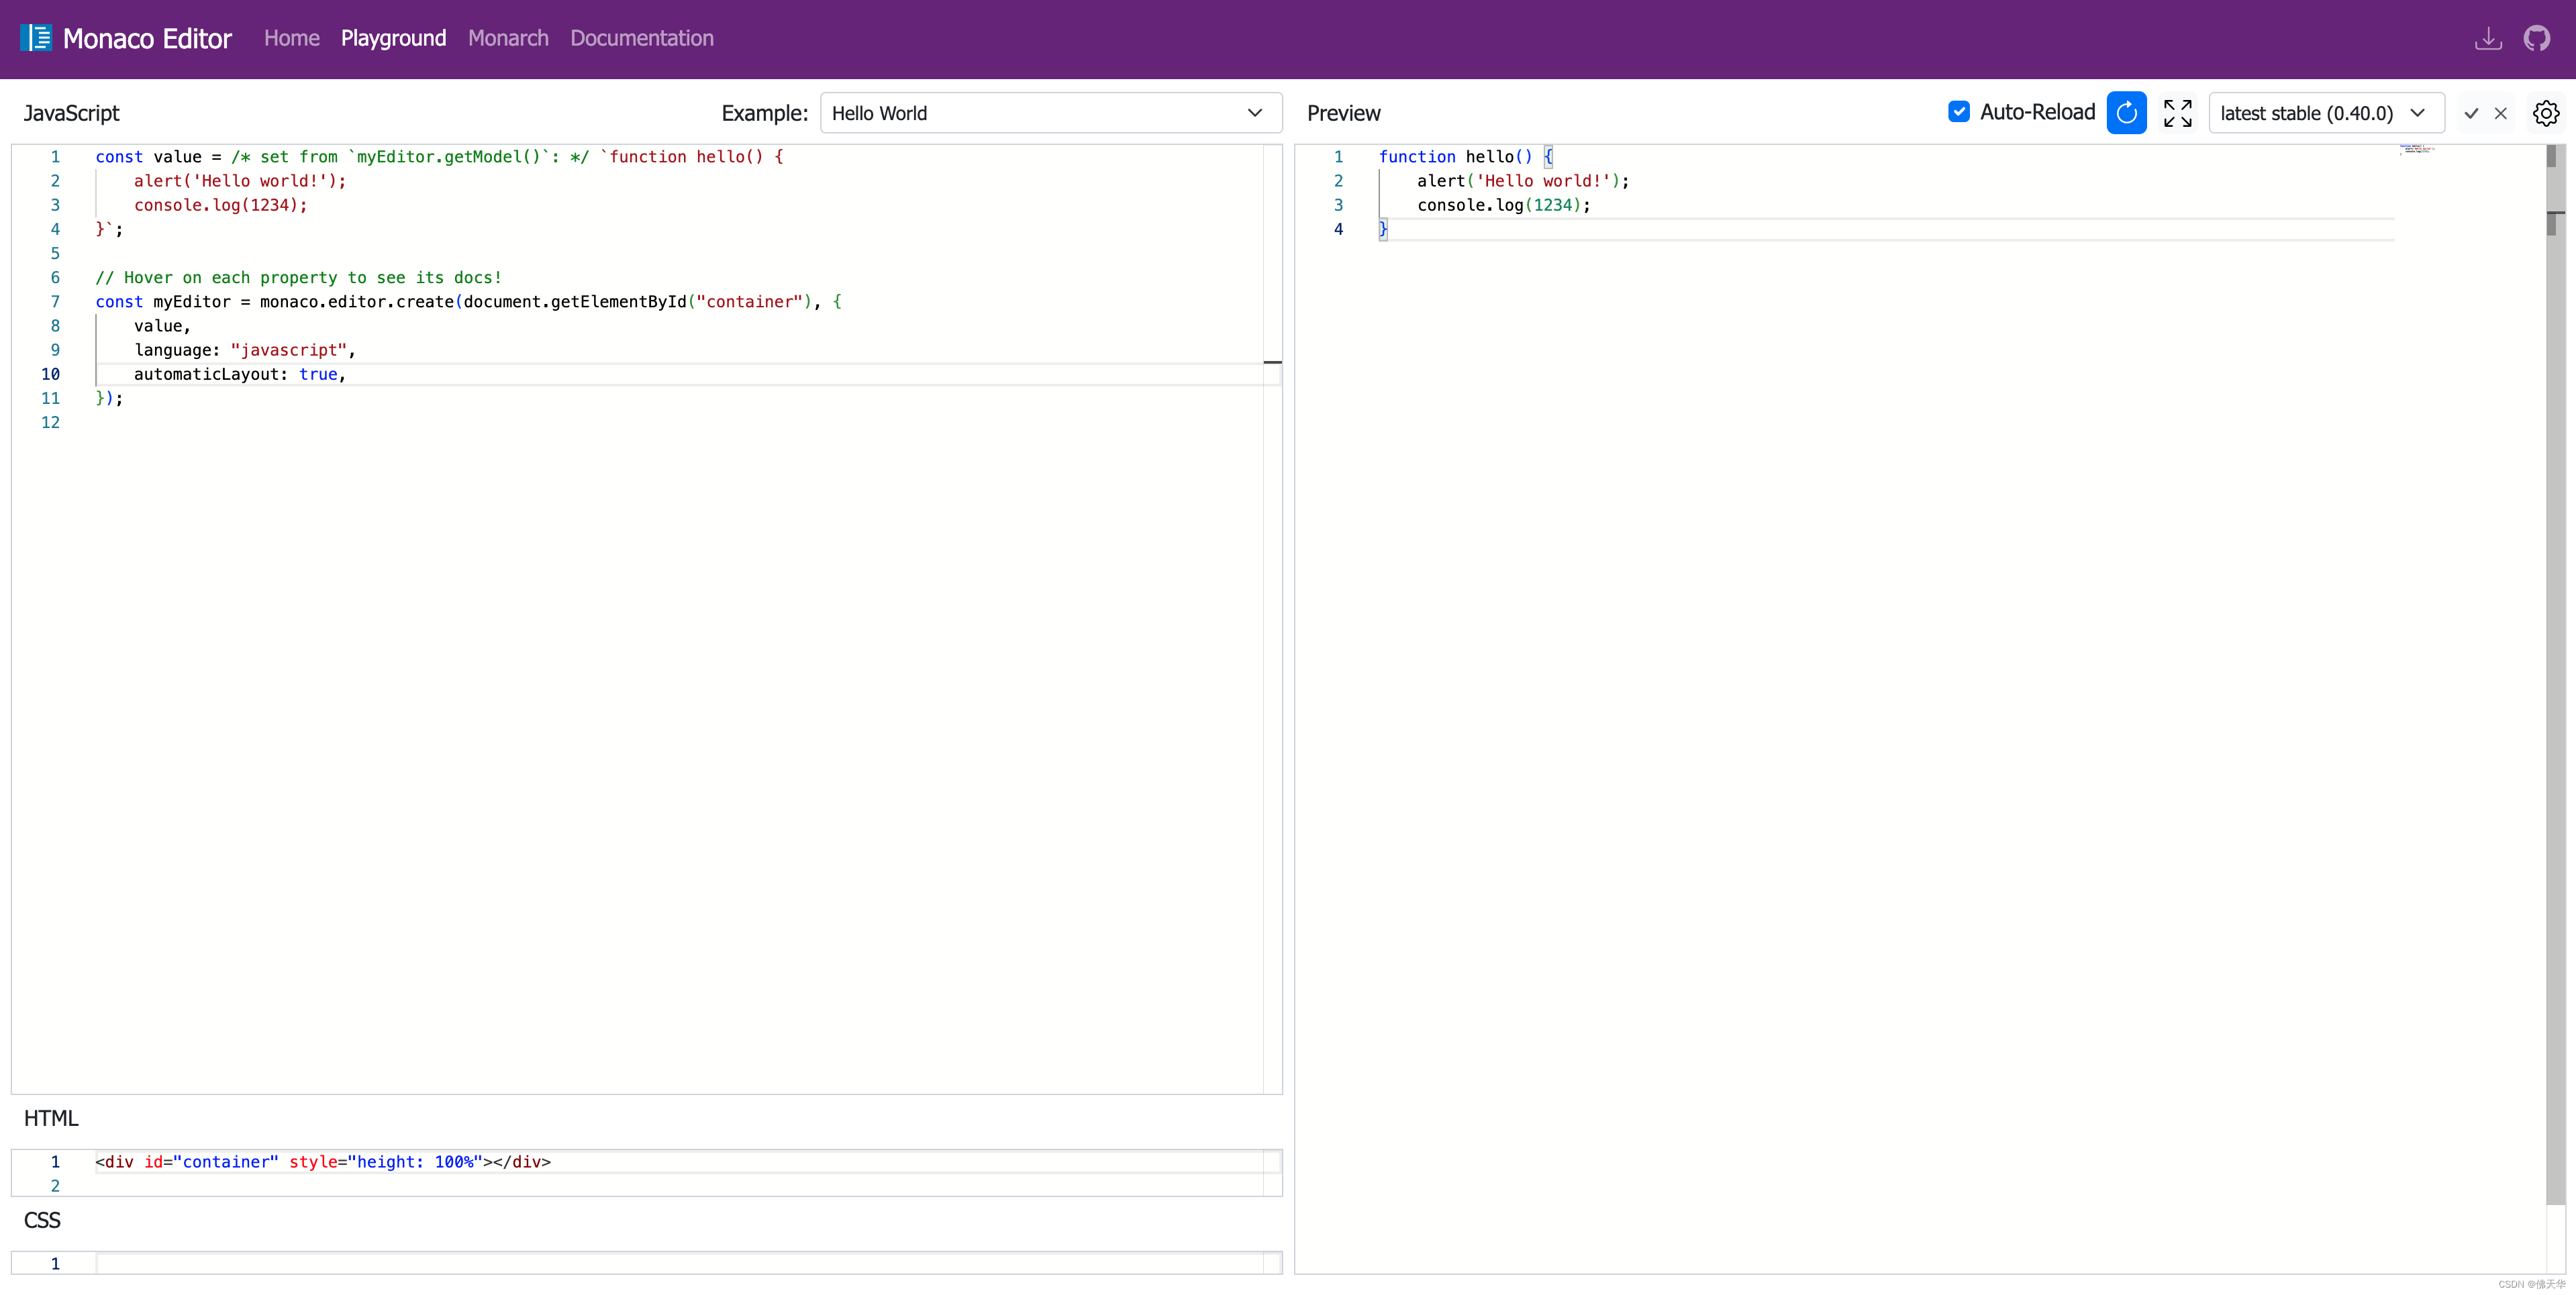Toggle the Auto-Reload checkbox in Preview
Screen dimensions: 2576x1295
[1962, 112]
